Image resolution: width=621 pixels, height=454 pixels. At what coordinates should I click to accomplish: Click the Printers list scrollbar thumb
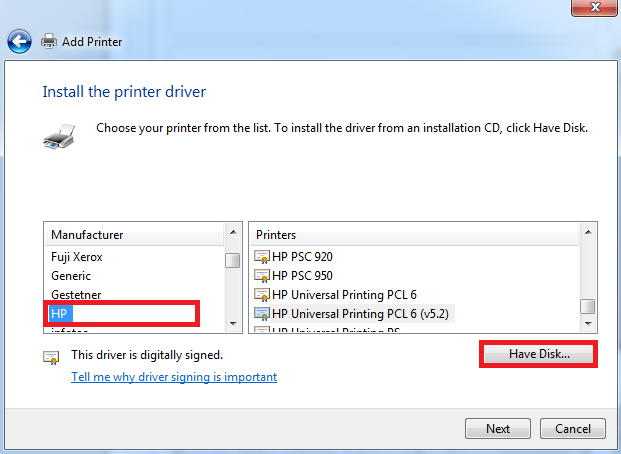588,306
